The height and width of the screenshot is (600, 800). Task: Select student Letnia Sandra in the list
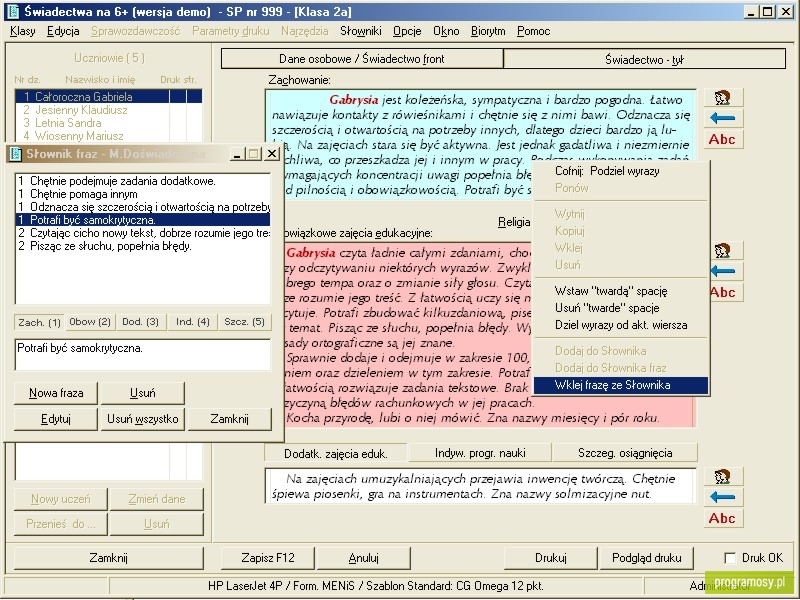[108, 123]
